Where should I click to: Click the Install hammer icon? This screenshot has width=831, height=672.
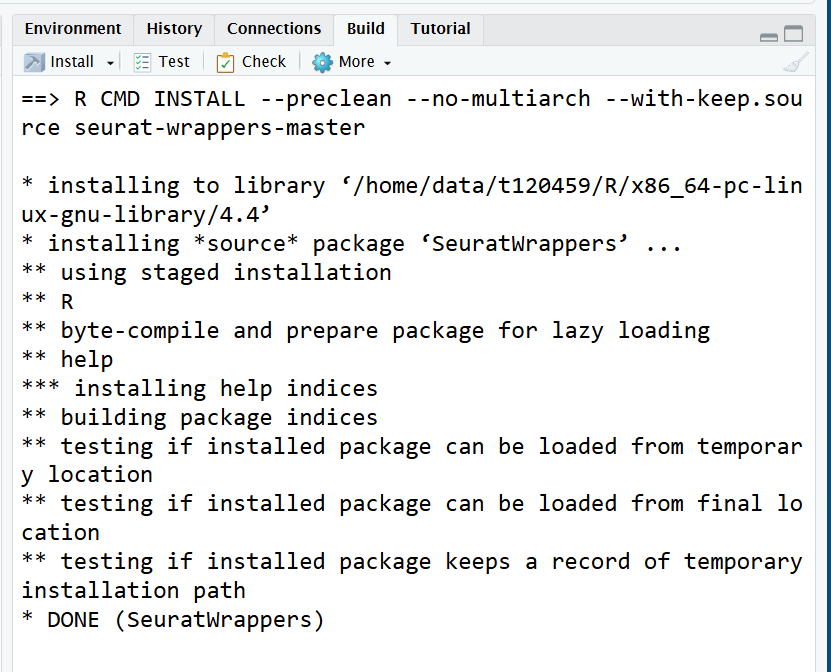(x=34, y=62)
